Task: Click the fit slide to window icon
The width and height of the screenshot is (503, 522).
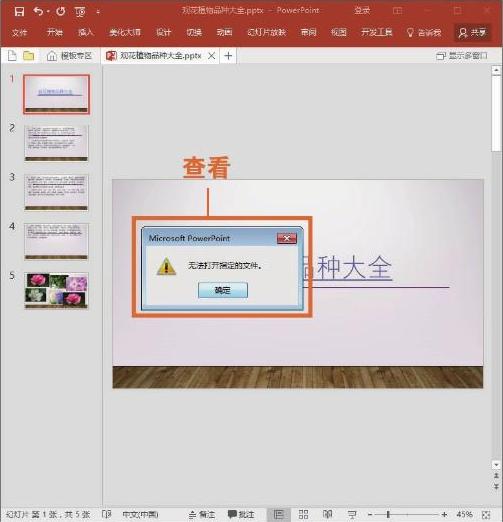Action: [486, 514]
